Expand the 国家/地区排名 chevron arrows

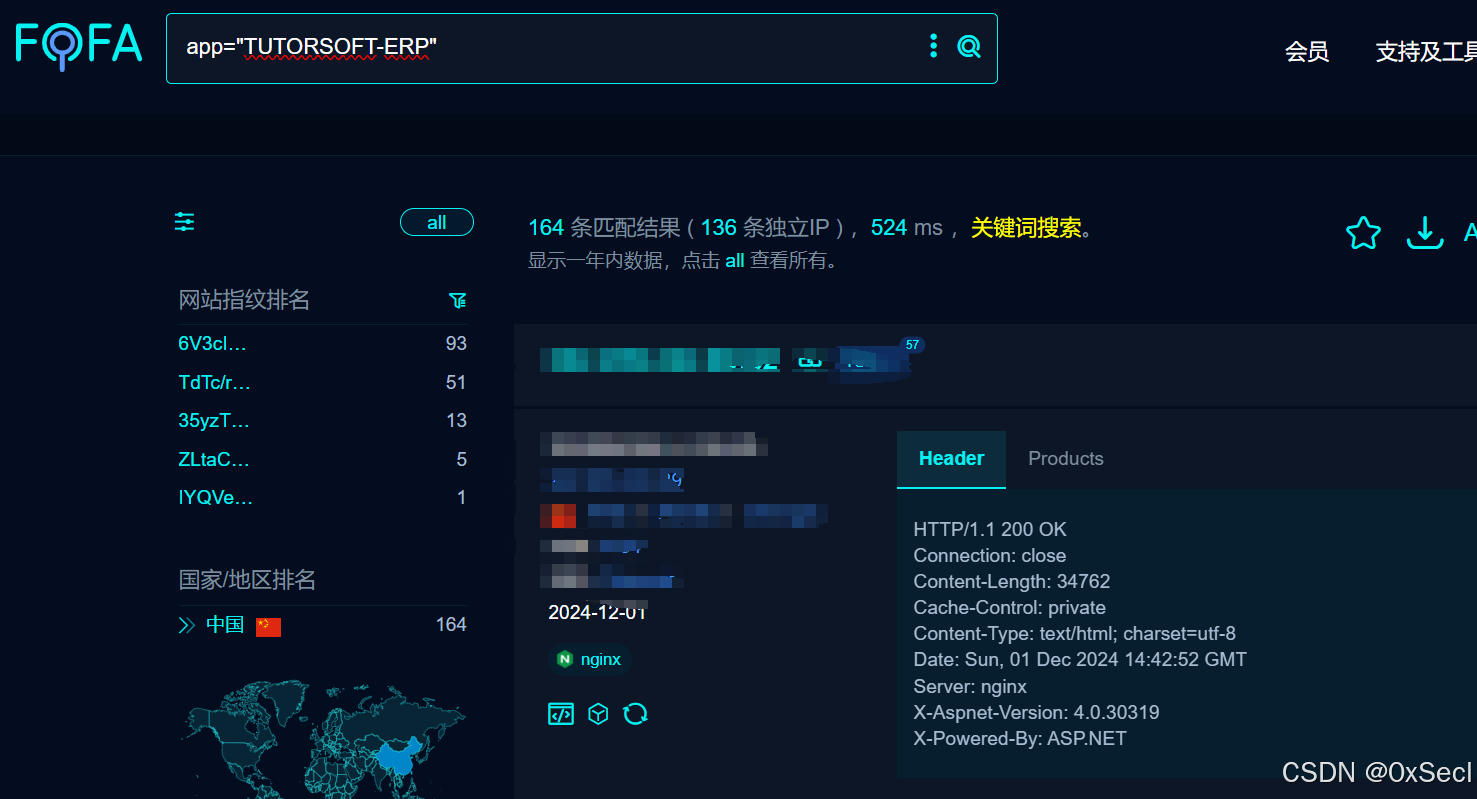[x=186, y=624]
